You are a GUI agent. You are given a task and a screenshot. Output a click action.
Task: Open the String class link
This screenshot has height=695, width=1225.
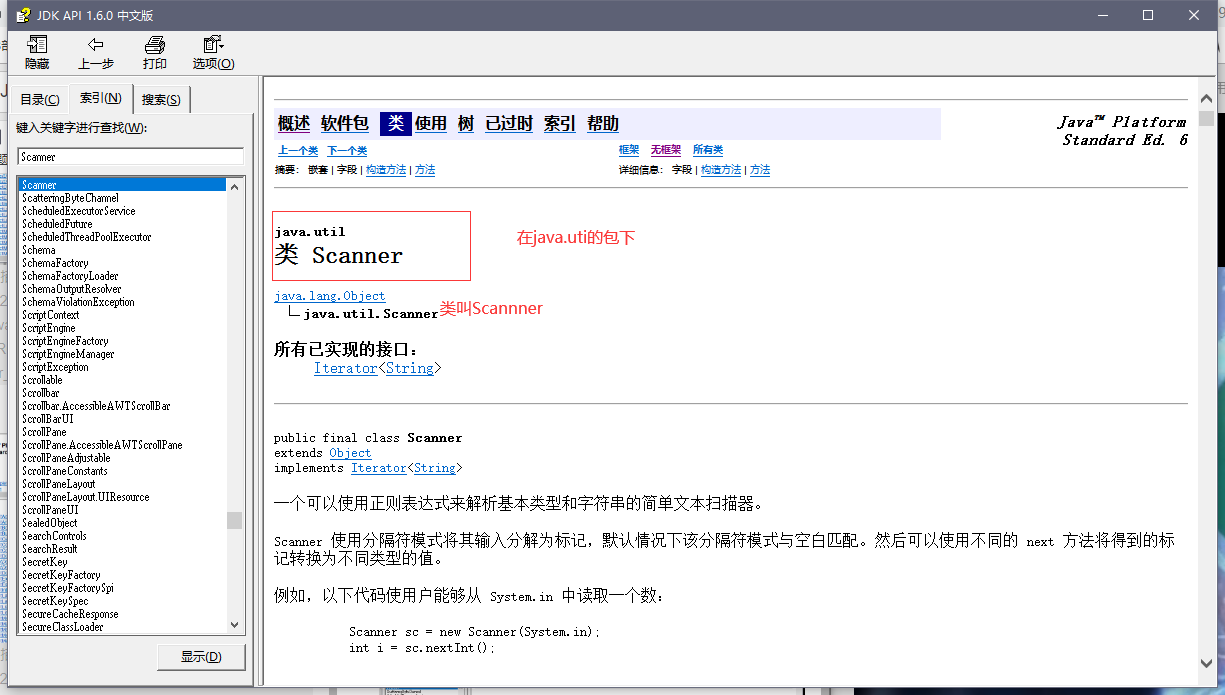pos(410,368)
